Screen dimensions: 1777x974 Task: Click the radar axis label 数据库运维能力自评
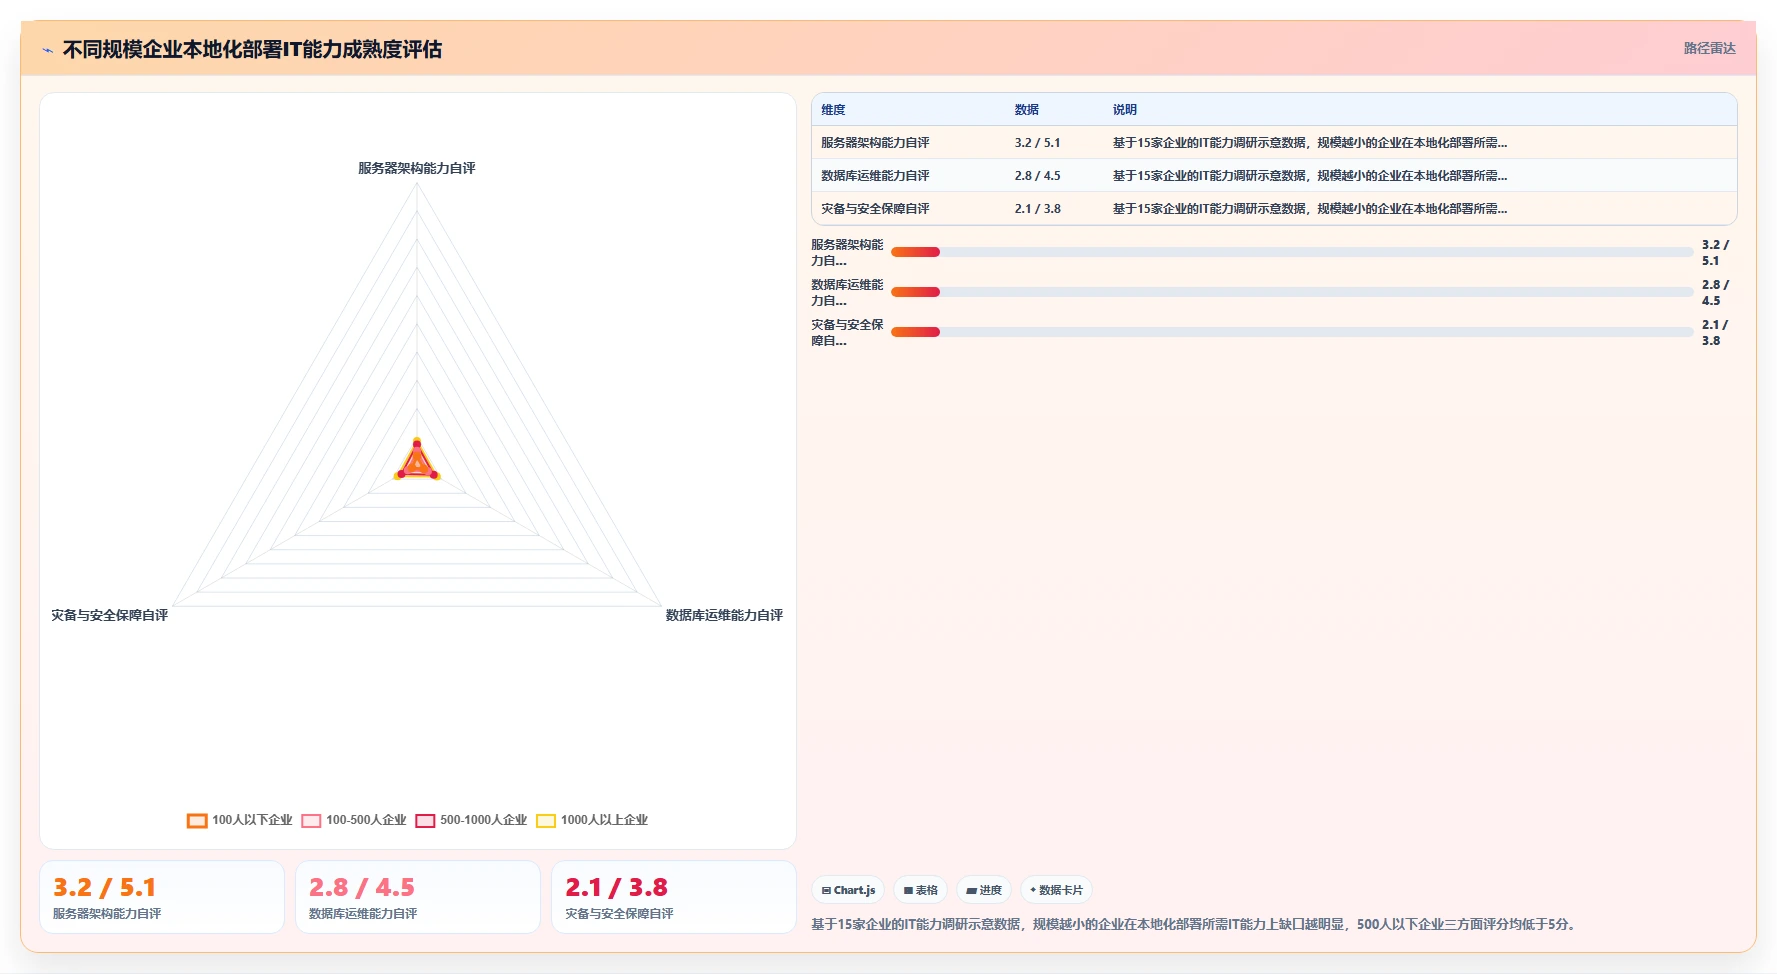[x=724, y=615]
